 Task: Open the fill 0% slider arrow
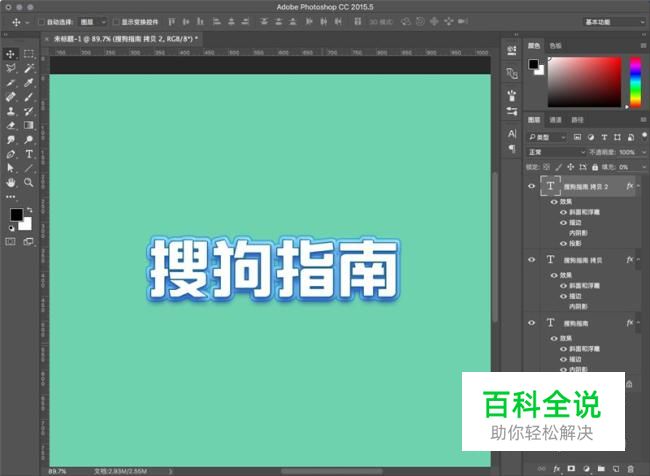(644, 167)
